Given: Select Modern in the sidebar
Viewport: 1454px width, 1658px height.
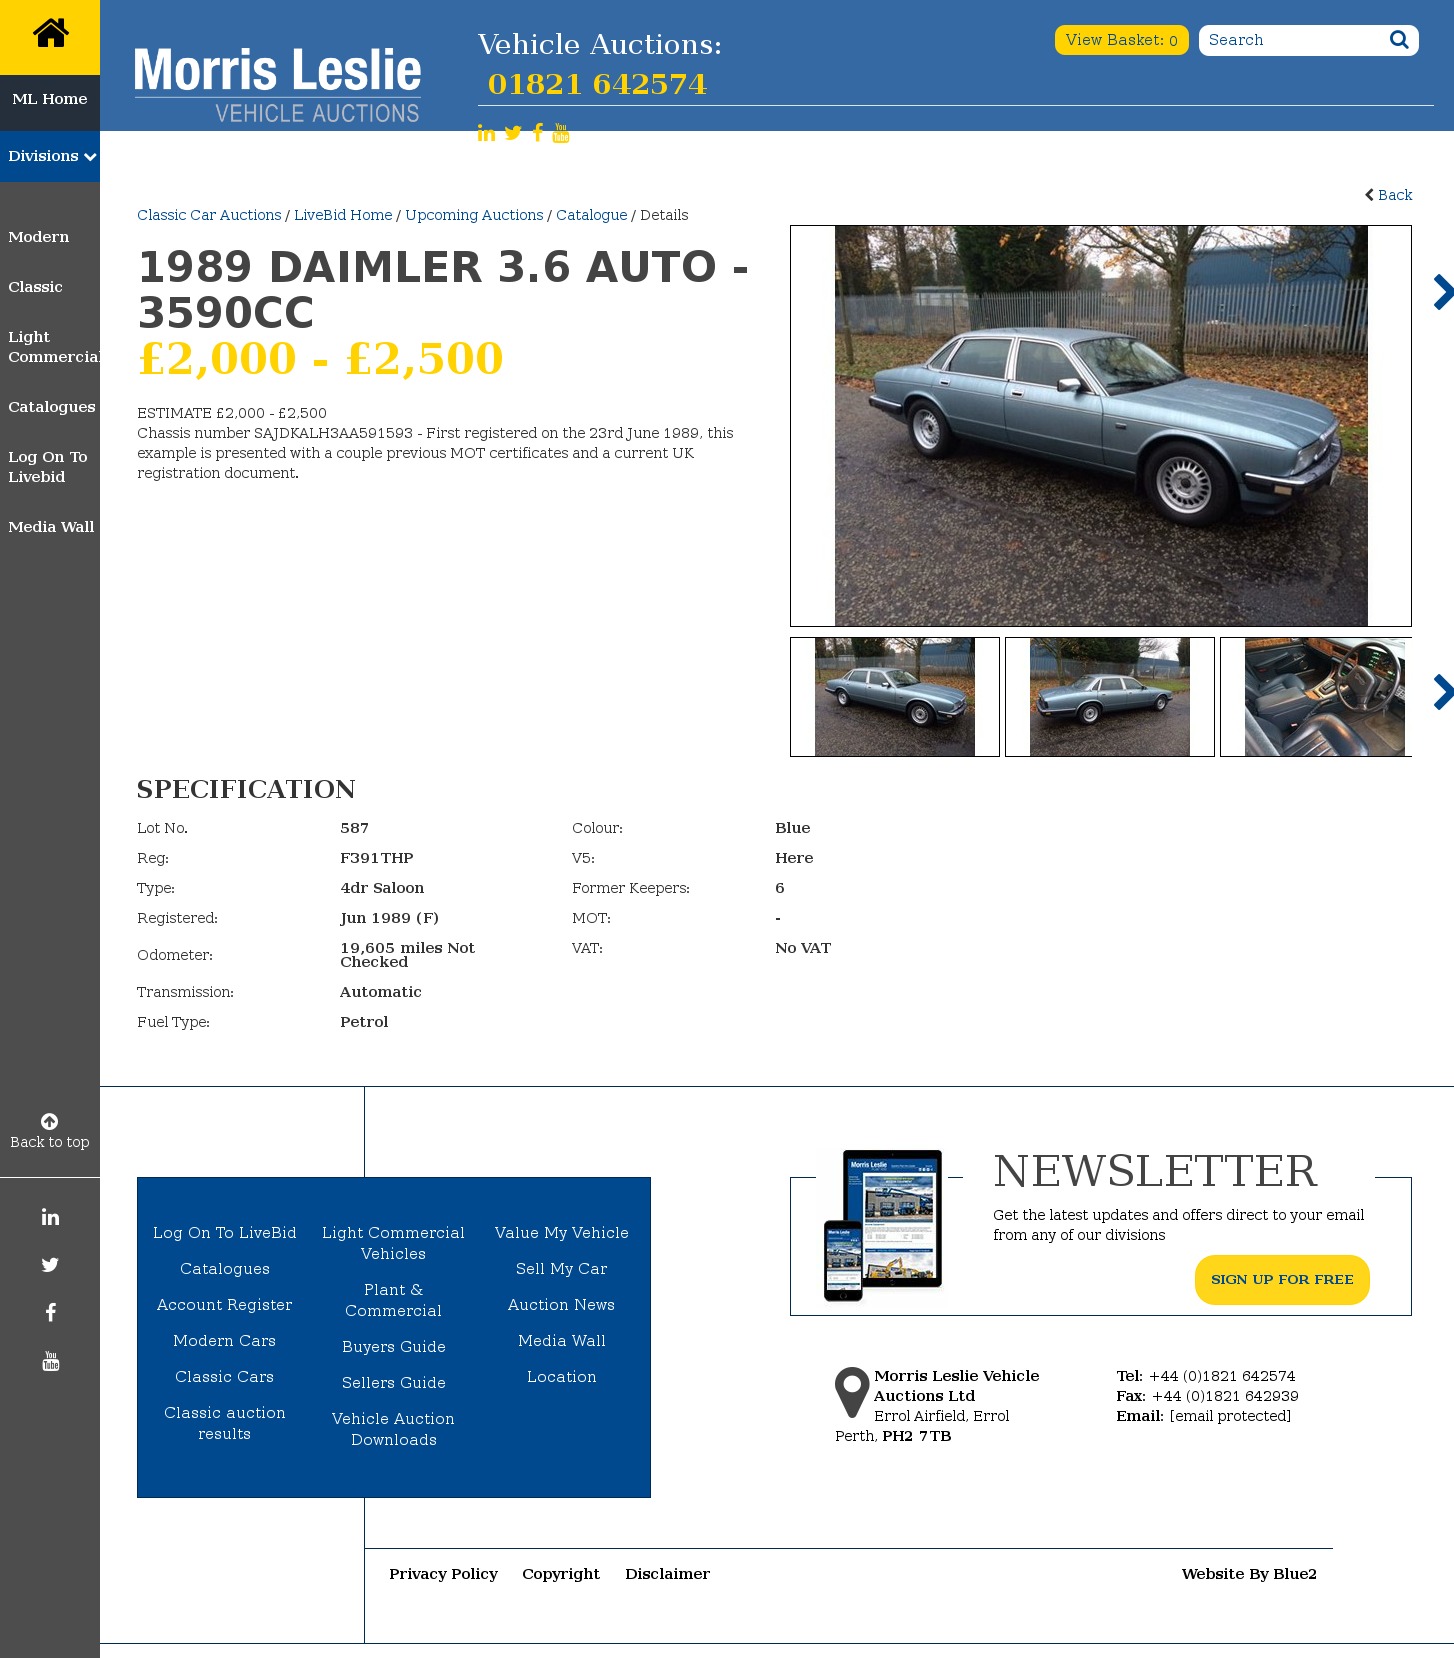Looking at the screenshot, I should click(x=39, y=237).
